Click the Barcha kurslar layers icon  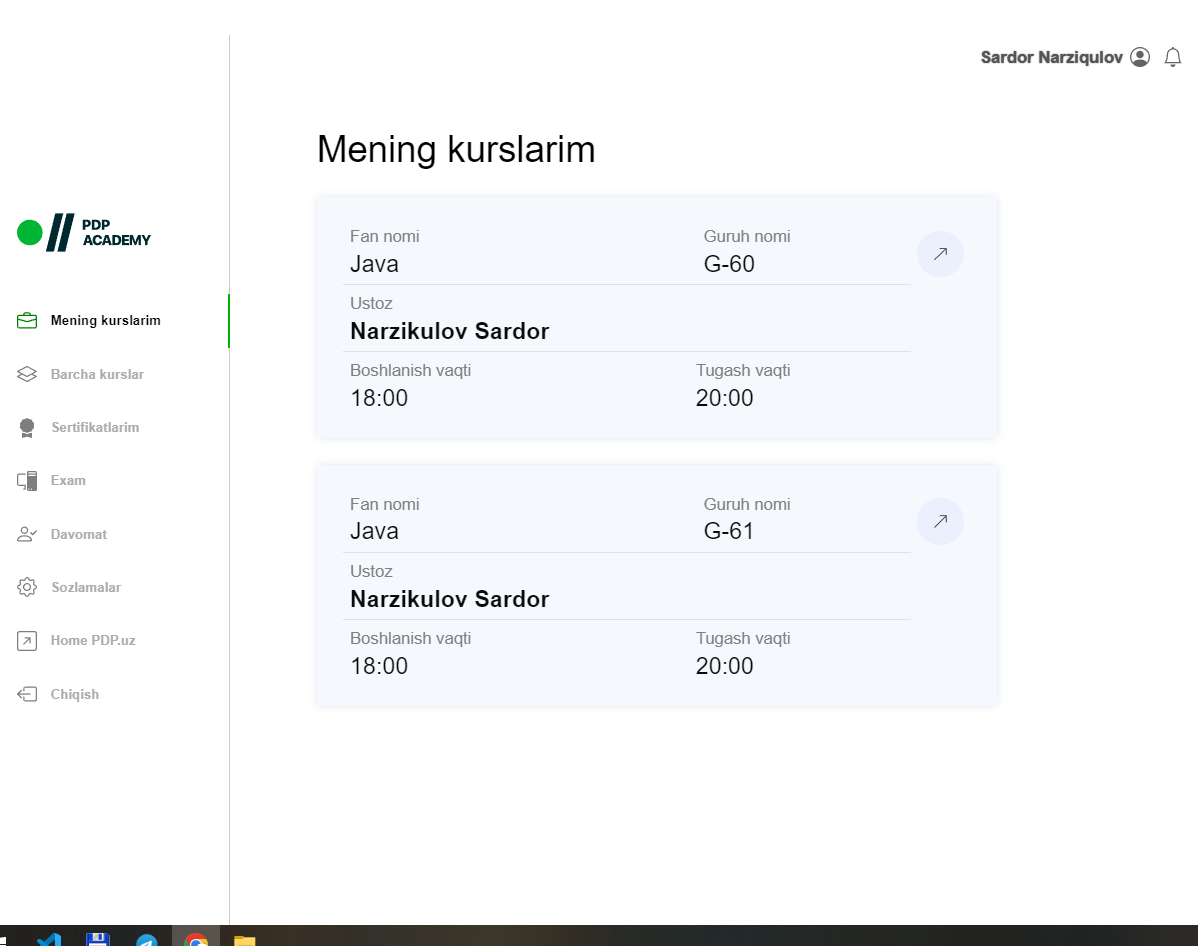pos(27,374)
